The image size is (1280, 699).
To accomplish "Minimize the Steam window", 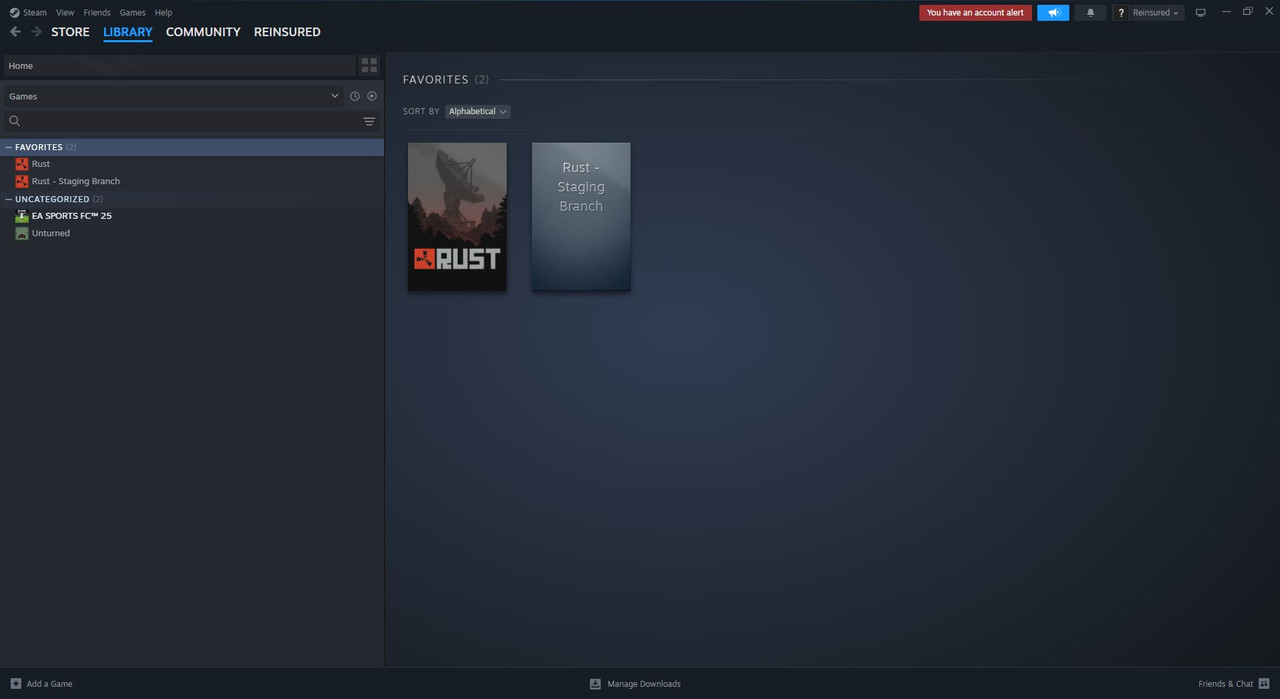I will coord(1226,12).
